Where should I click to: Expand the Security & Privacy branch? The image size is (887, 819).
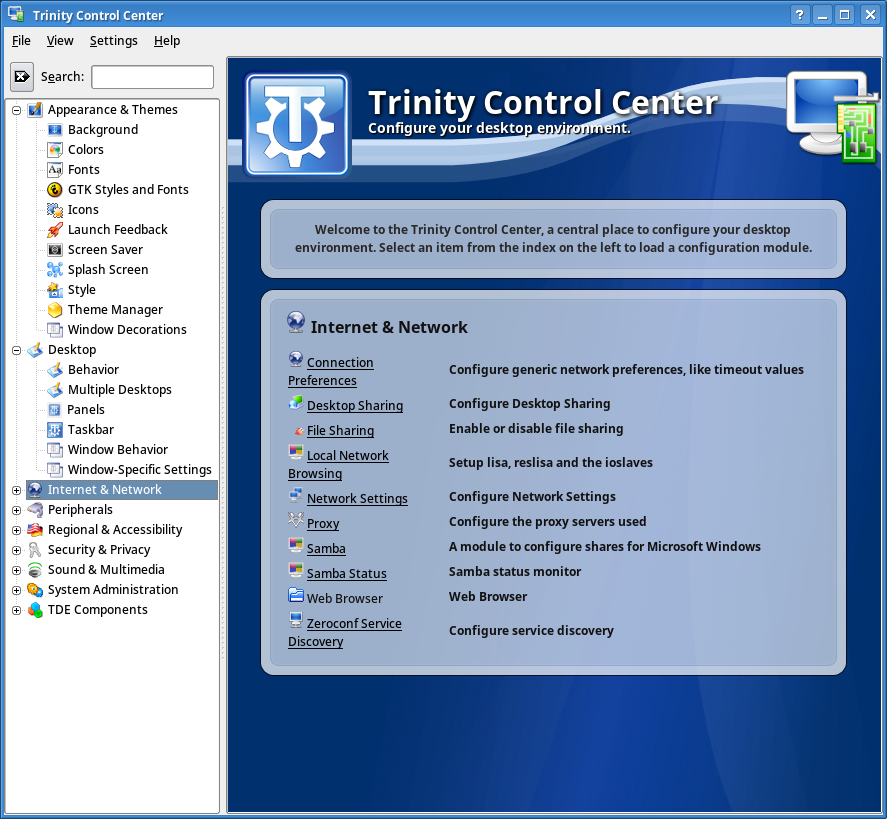[16, 550]
